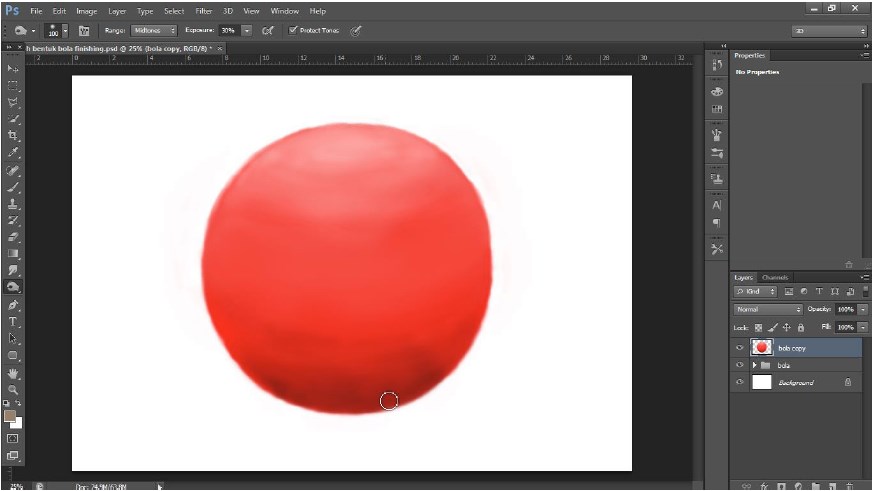
Task: Open the Filter menu
Action: point(203,11)
